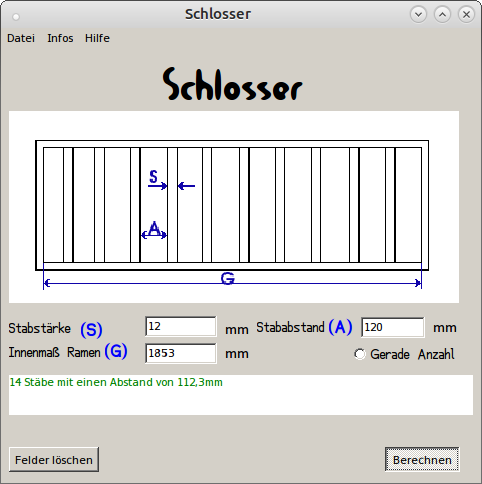Click the Schlosser logo heading
Image resolution: width=482 pixels, height=484 pixels.
pos(233,84)
